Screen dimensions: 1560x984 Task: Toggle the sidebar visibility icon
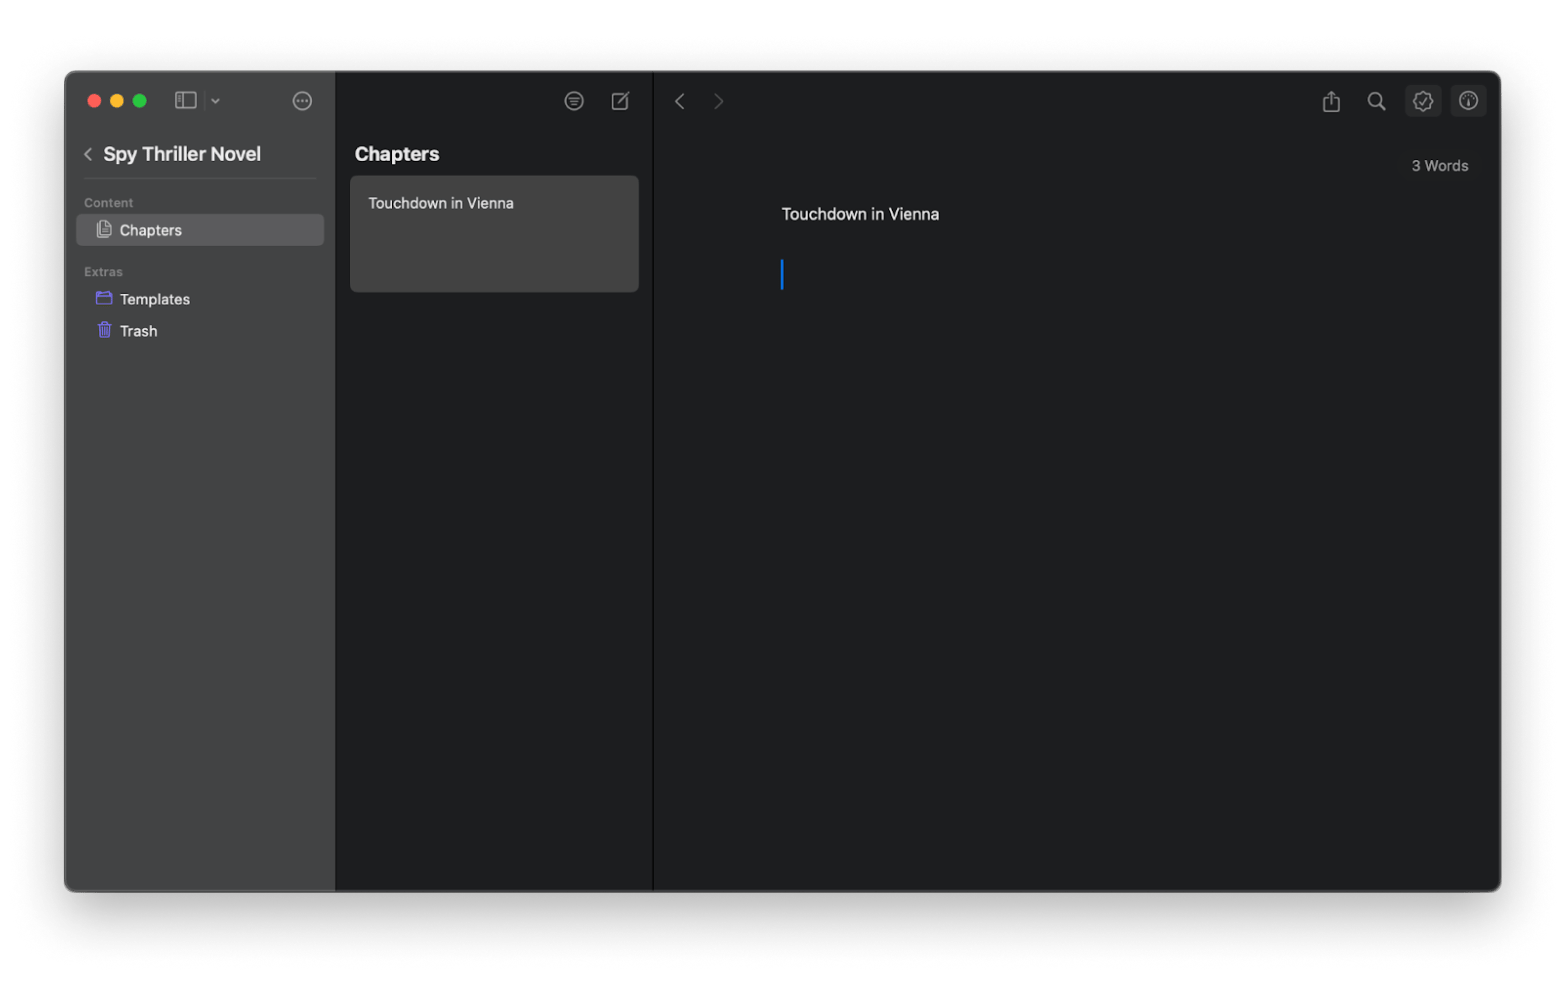tap(185, 100)
